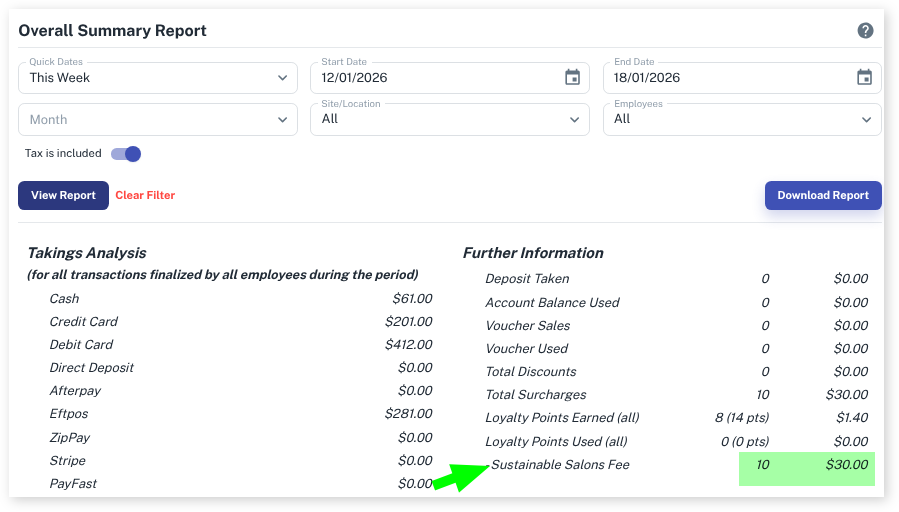Screen dimensions: 899x512
Task: Click inside the End Date field
Action: point(720,78)
